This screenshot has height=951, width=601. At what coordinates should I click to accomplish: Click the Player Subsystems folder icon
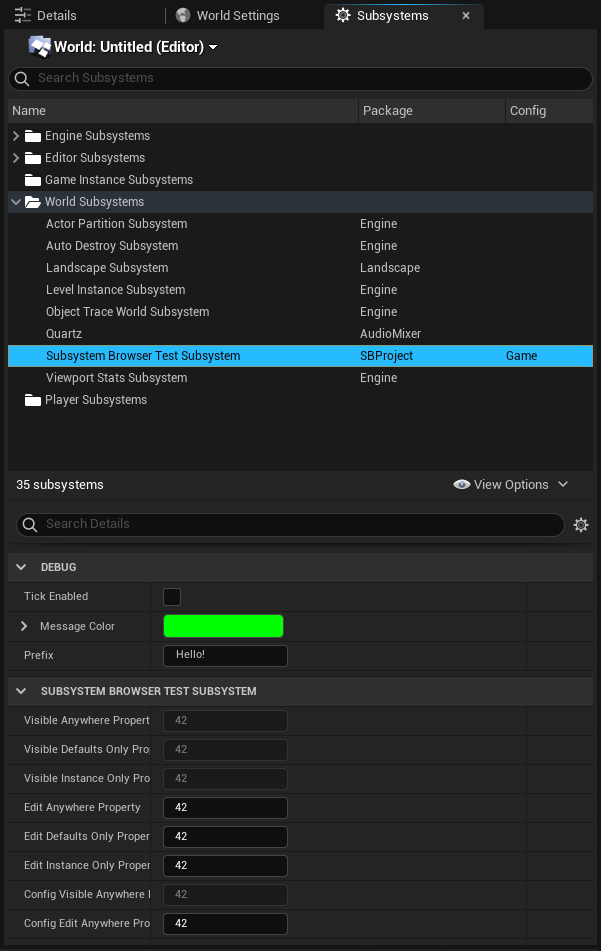tap(33, 400)
